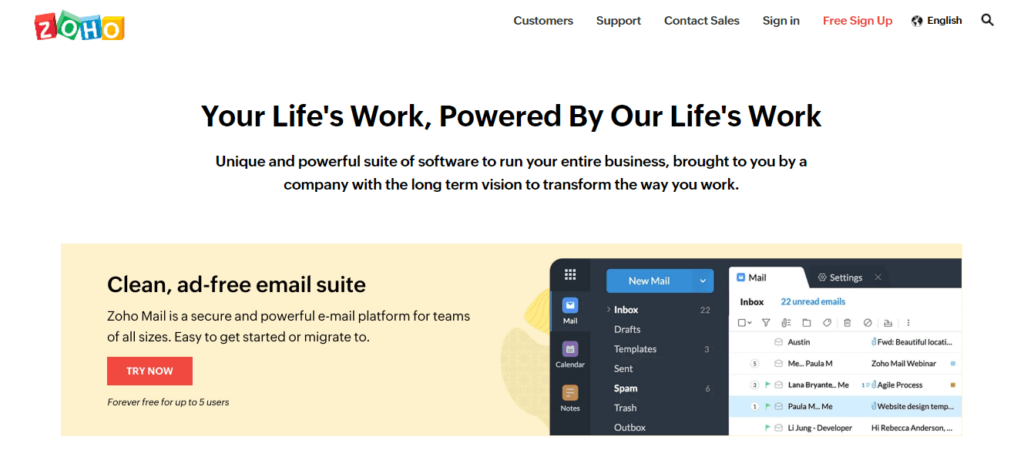Click the tag label icon in mail toolbar
Screen dimensions: 1024x457
pyautogui.click(x=827, y=323)
